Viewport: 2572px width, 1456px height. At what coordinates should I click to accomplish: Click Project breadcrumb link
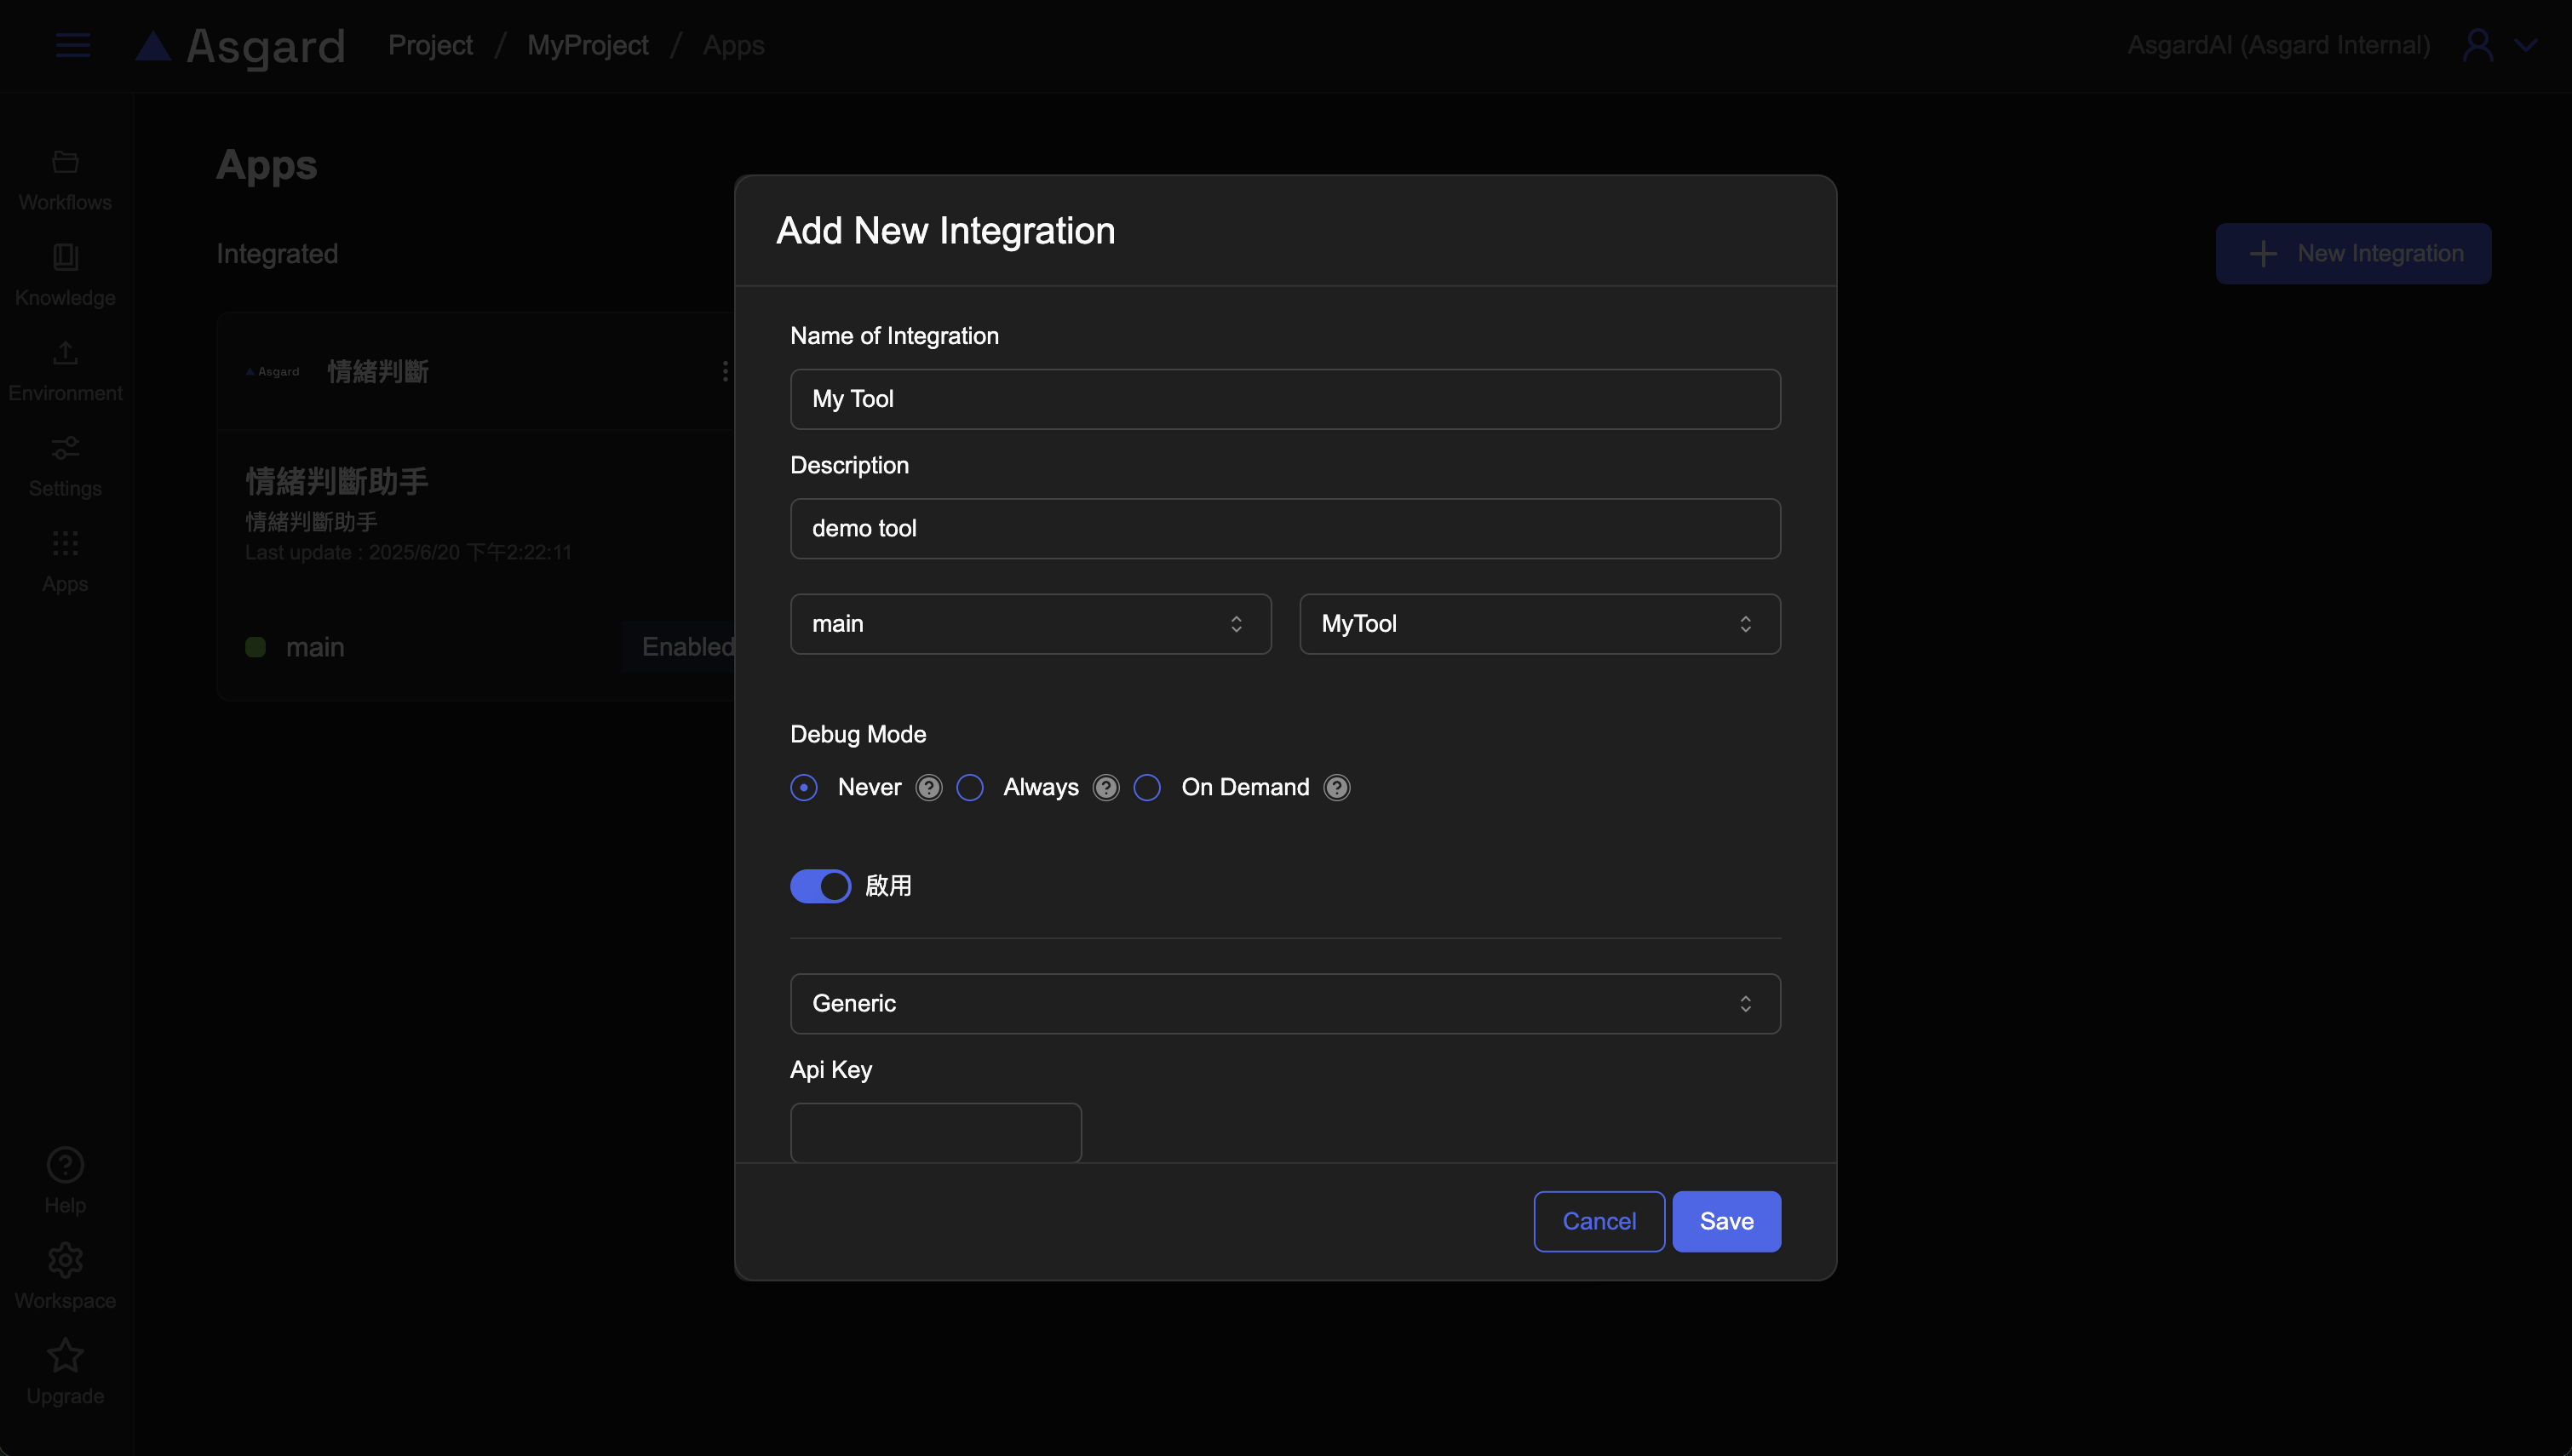coord(430,45)
